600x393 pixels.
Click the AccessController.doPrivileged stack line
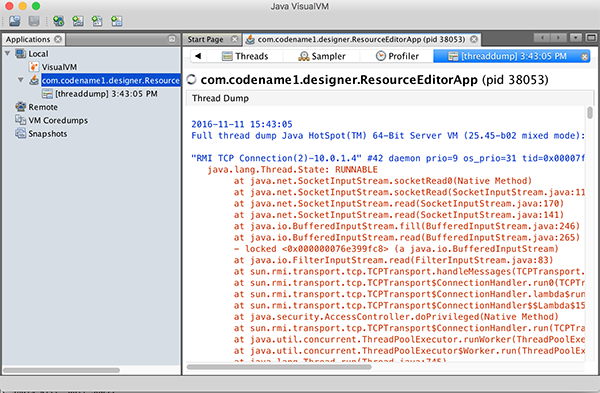click(396, 317)
